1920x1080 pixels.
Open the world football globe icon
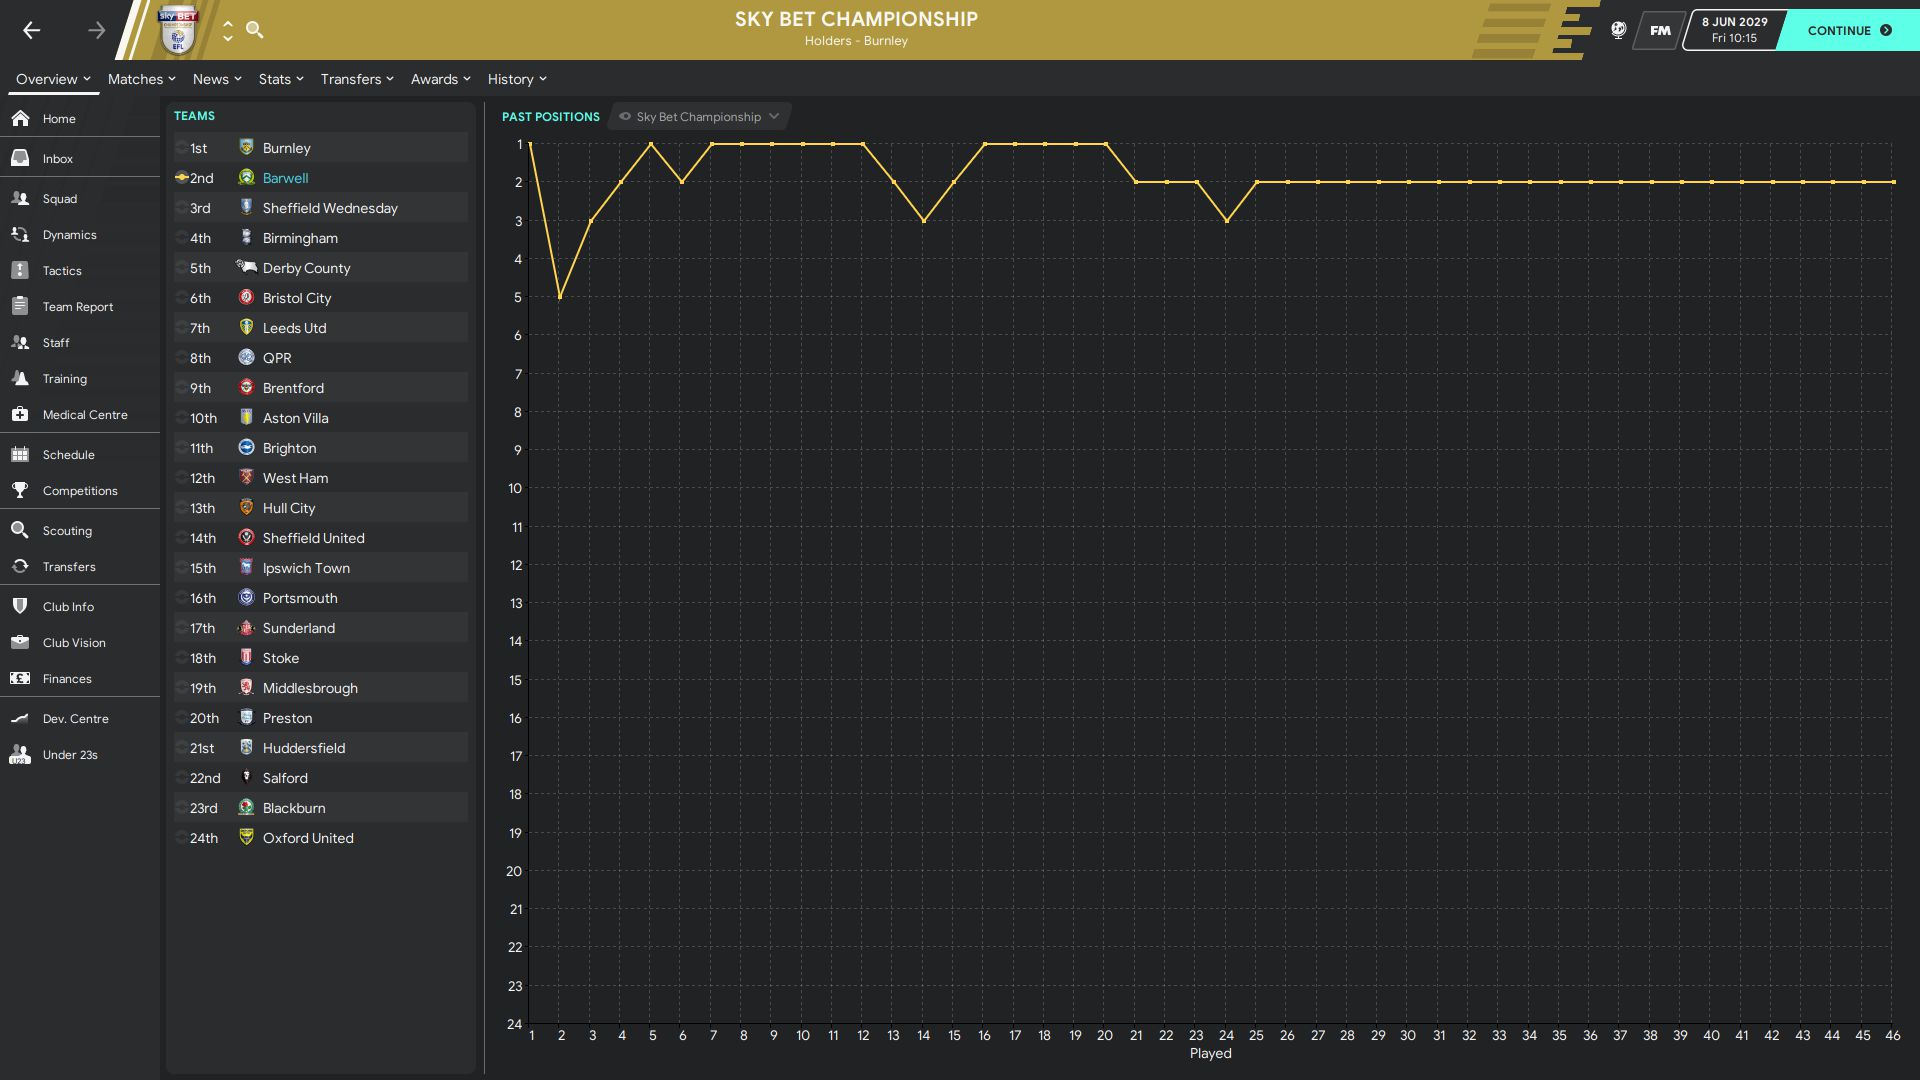coord(1618,30)
